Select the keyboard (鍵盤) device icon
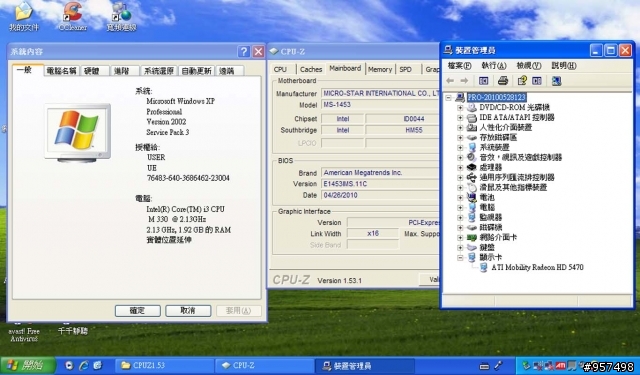The image size is (640, 375). [x=472, y=247]
